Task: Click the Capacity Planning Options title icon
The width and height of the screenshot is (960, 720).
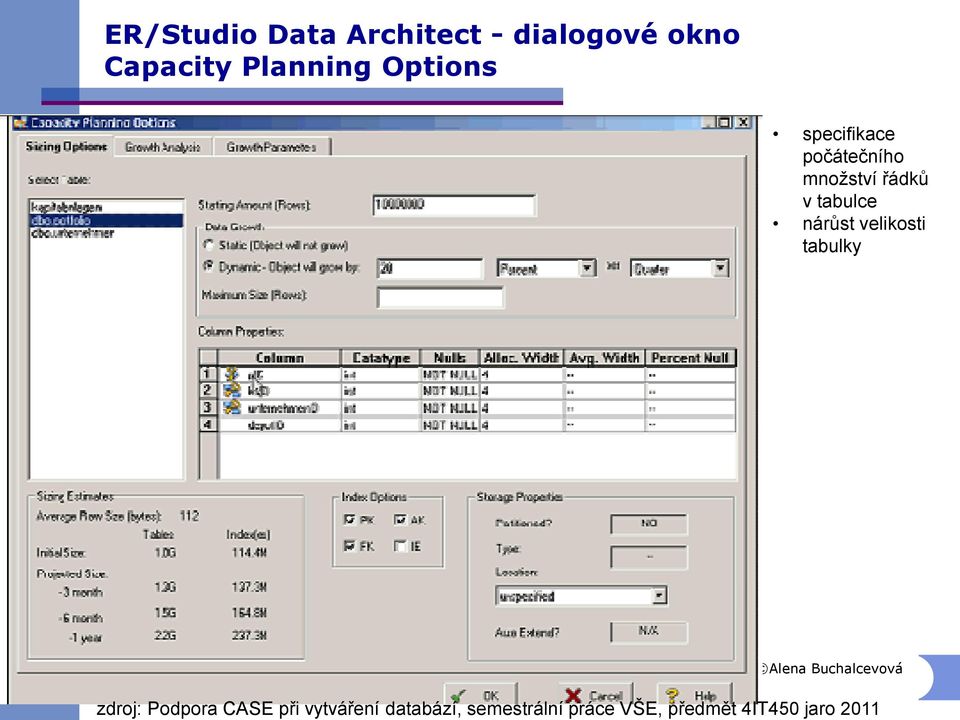Action: click(20, 122)
